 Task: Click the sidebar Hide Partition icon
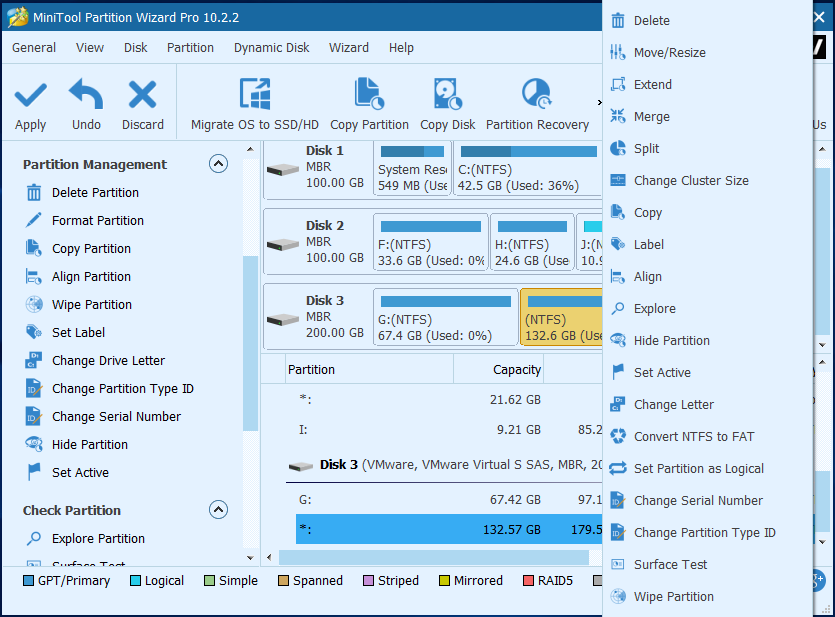(34, 444)
